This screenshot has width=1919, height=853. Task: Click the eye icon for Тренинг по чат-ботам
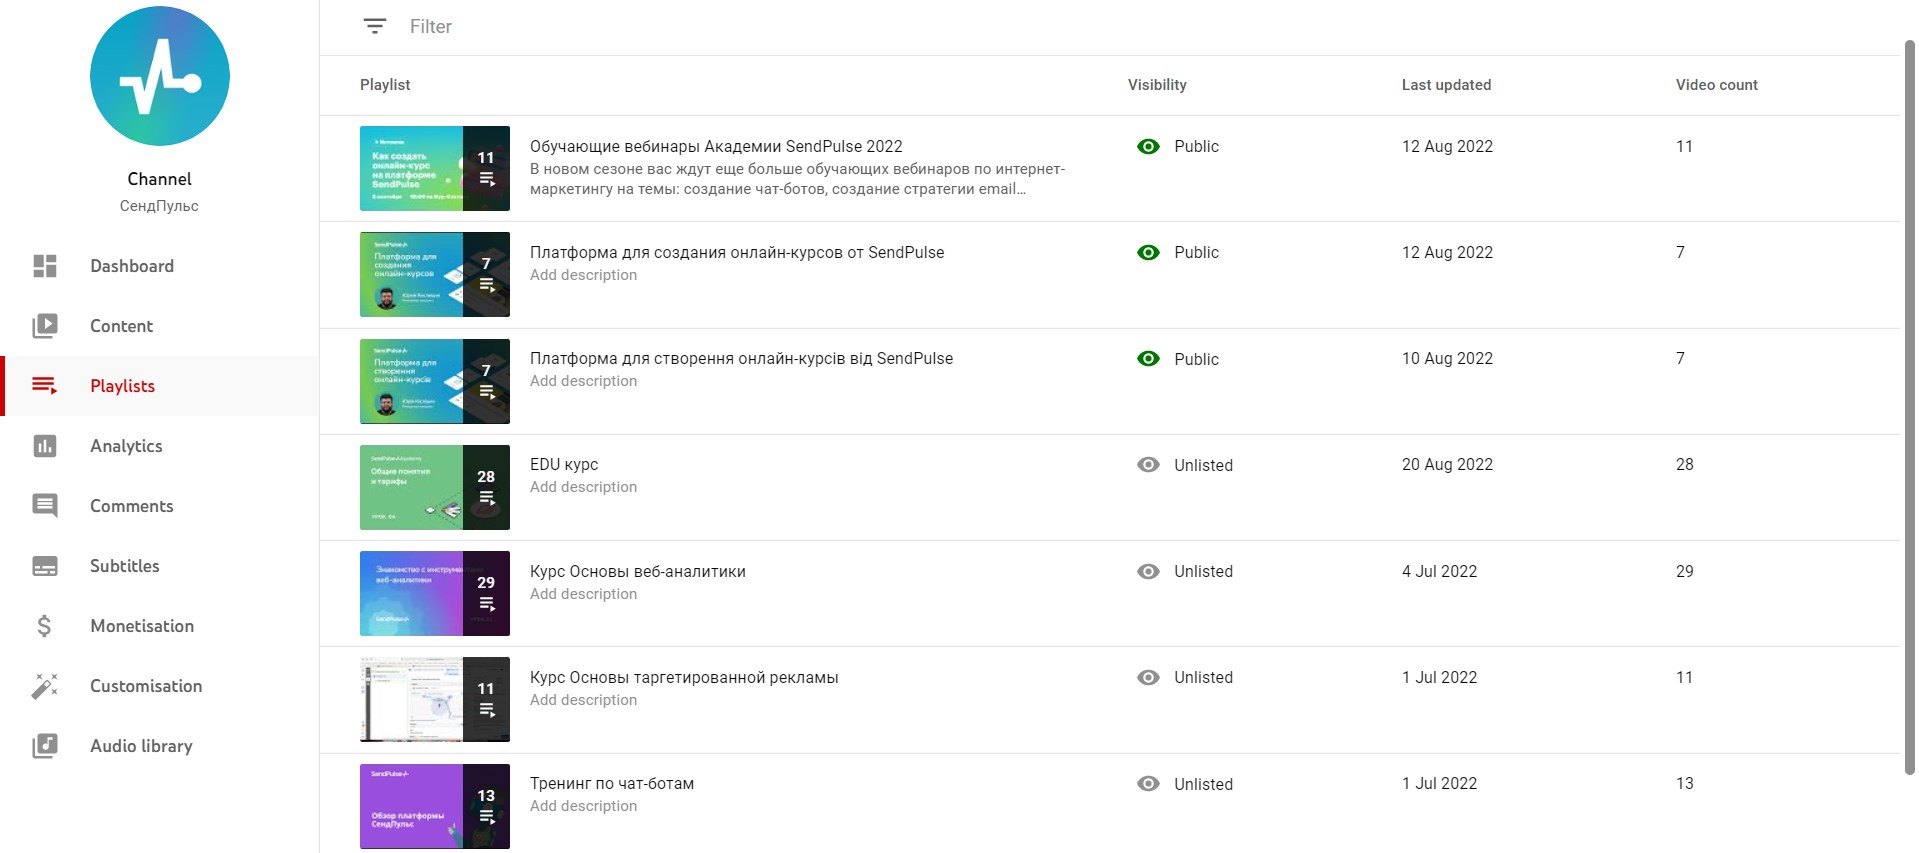coord(1149,784)
